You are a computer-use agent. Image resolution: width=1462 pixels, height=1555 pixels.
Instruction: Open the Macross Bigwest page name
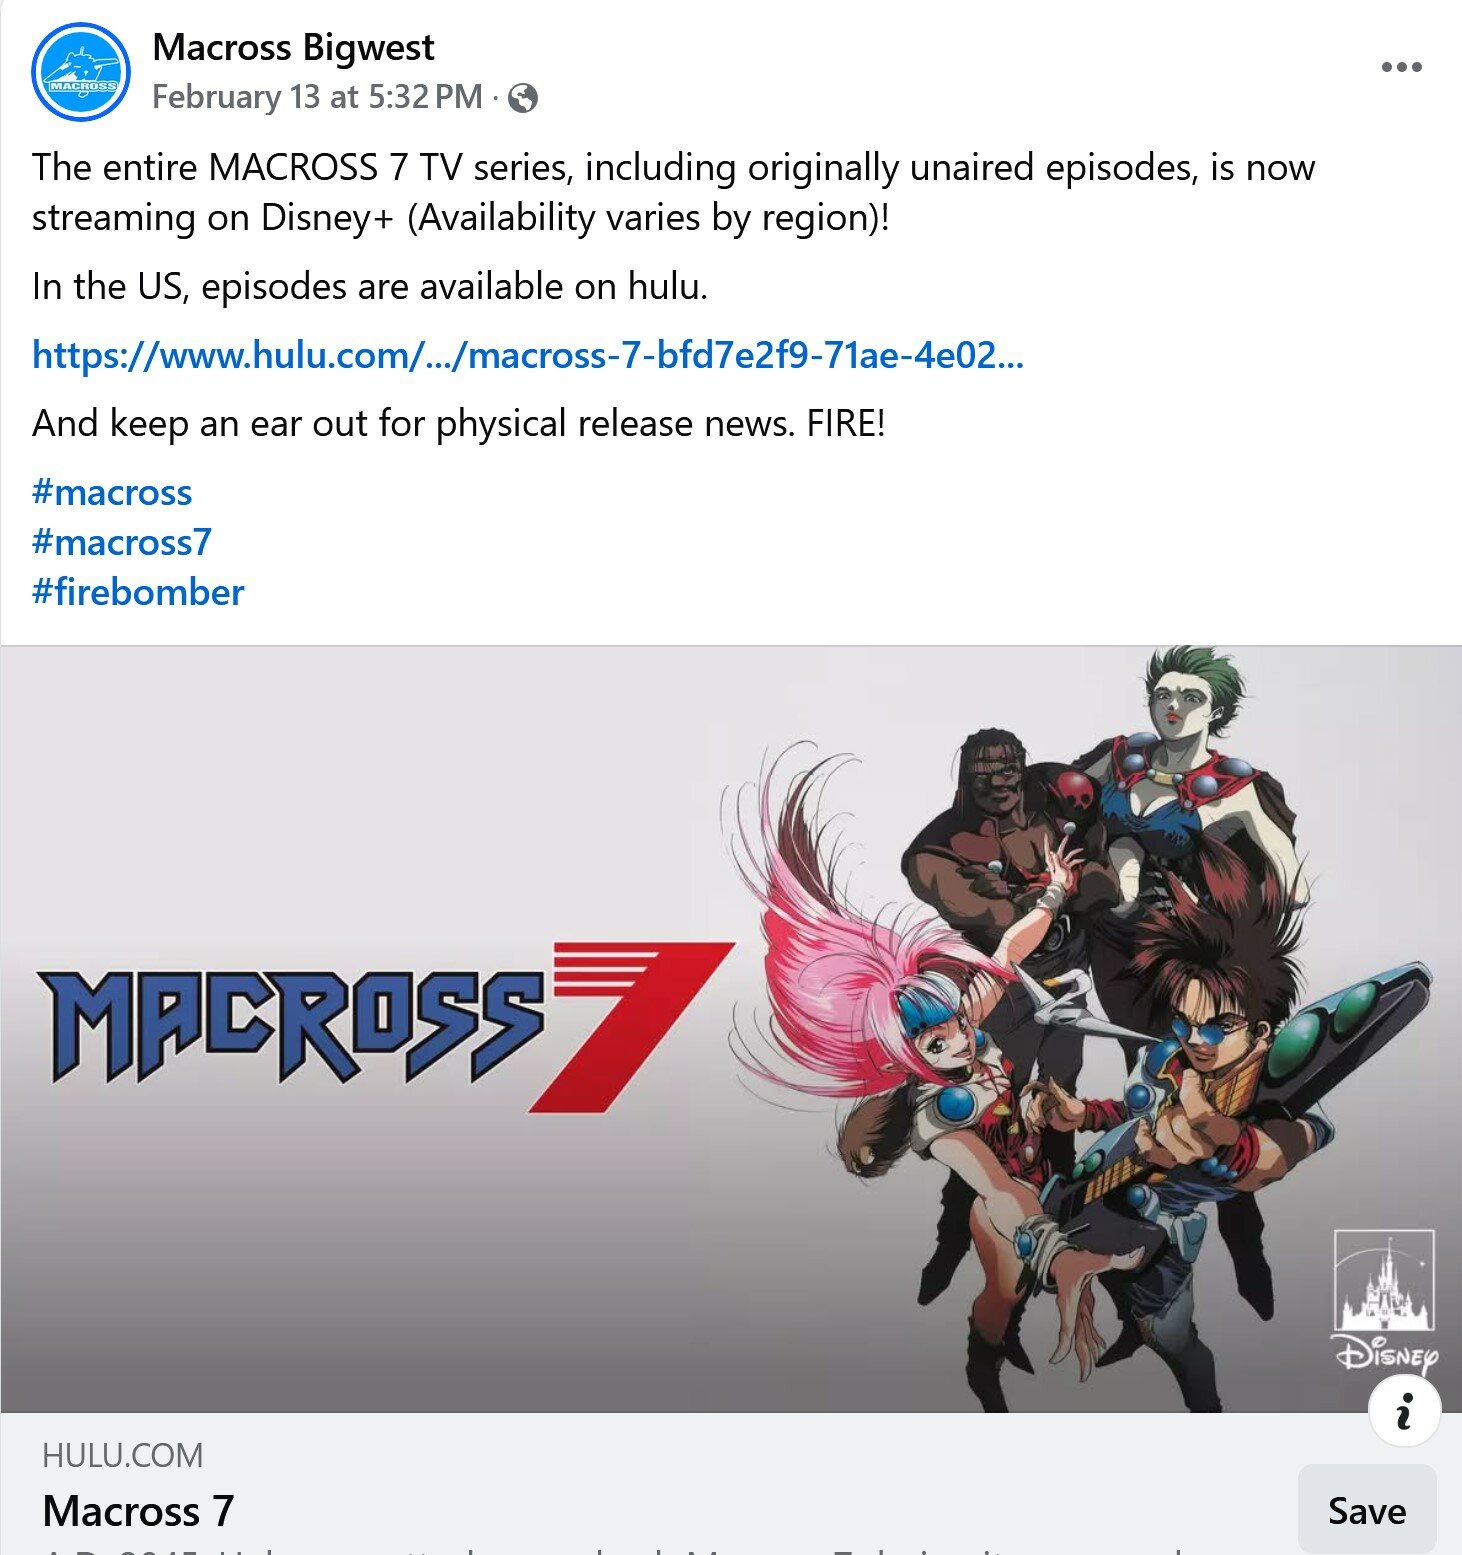293,48
